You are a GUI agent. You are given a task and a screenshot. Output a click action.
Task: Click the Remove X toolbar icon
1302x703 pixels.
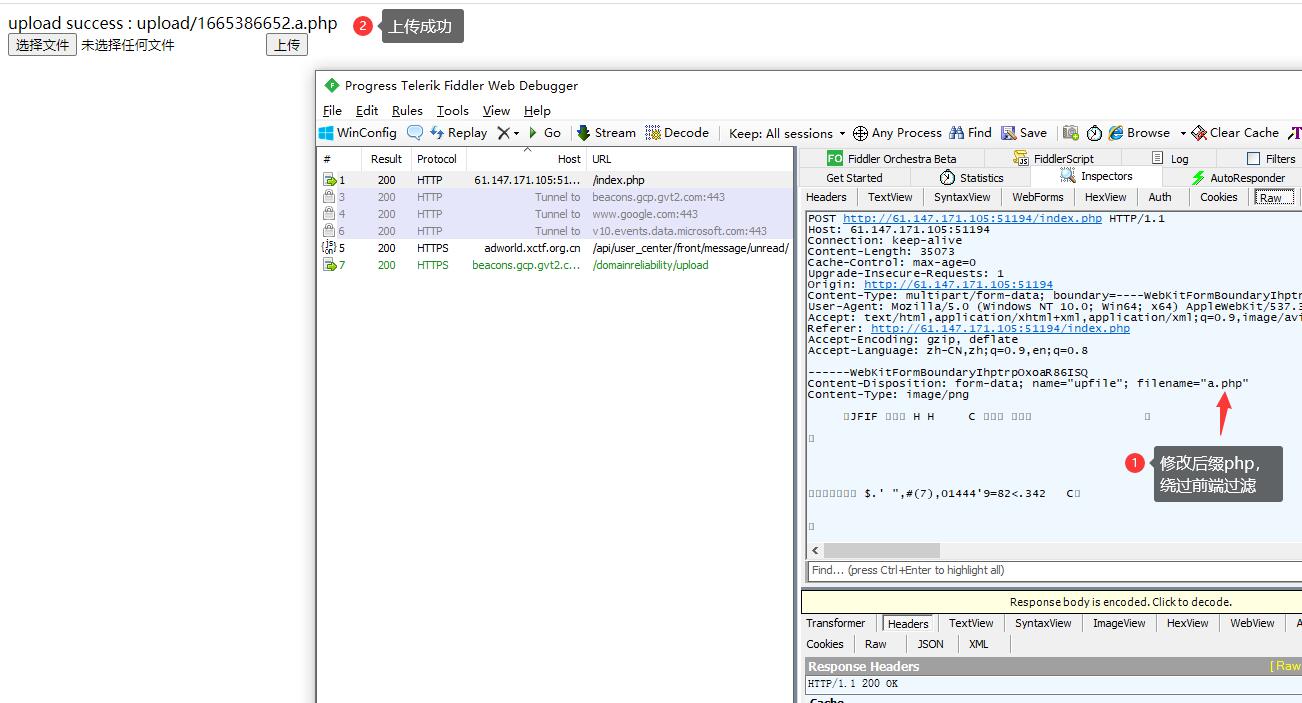click(x=504, y=133)
